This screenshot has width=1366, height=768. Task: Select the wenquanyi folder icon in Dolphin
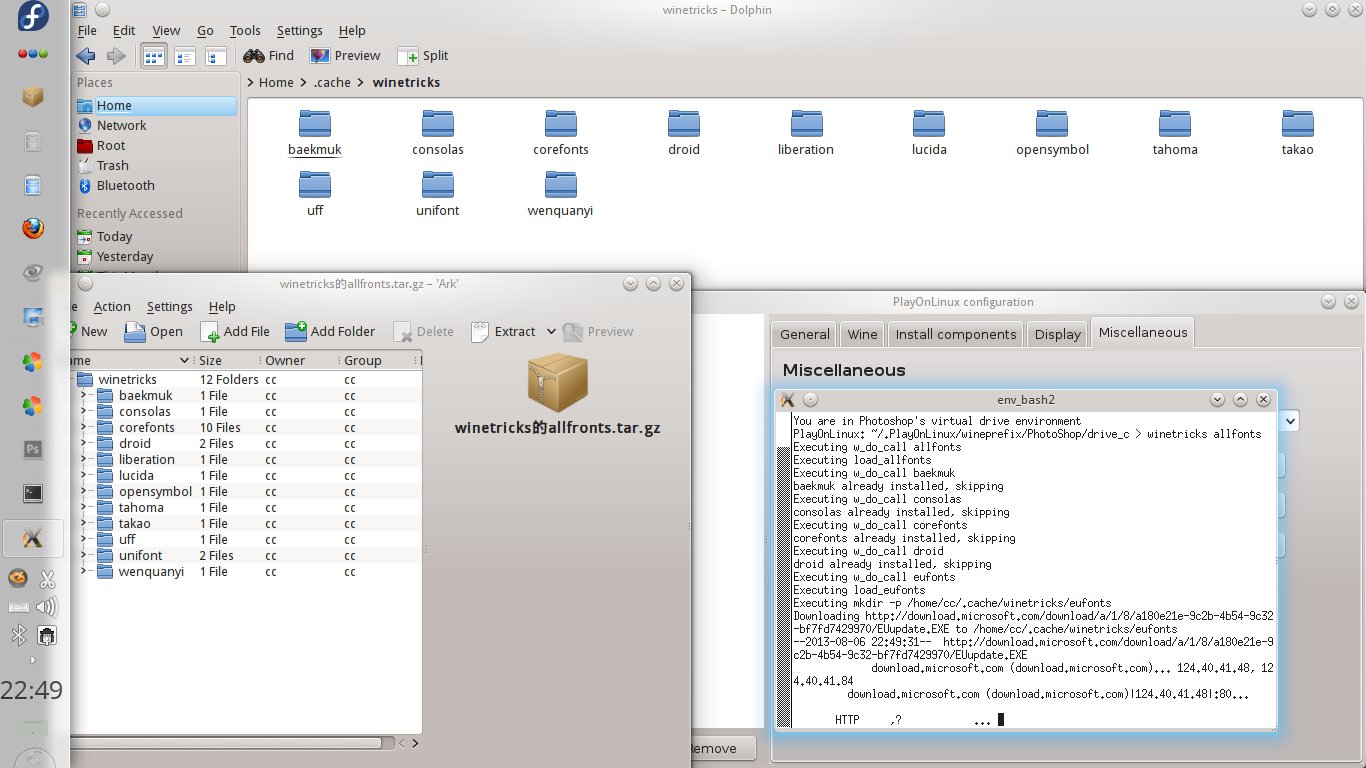[x=560, y=185]
